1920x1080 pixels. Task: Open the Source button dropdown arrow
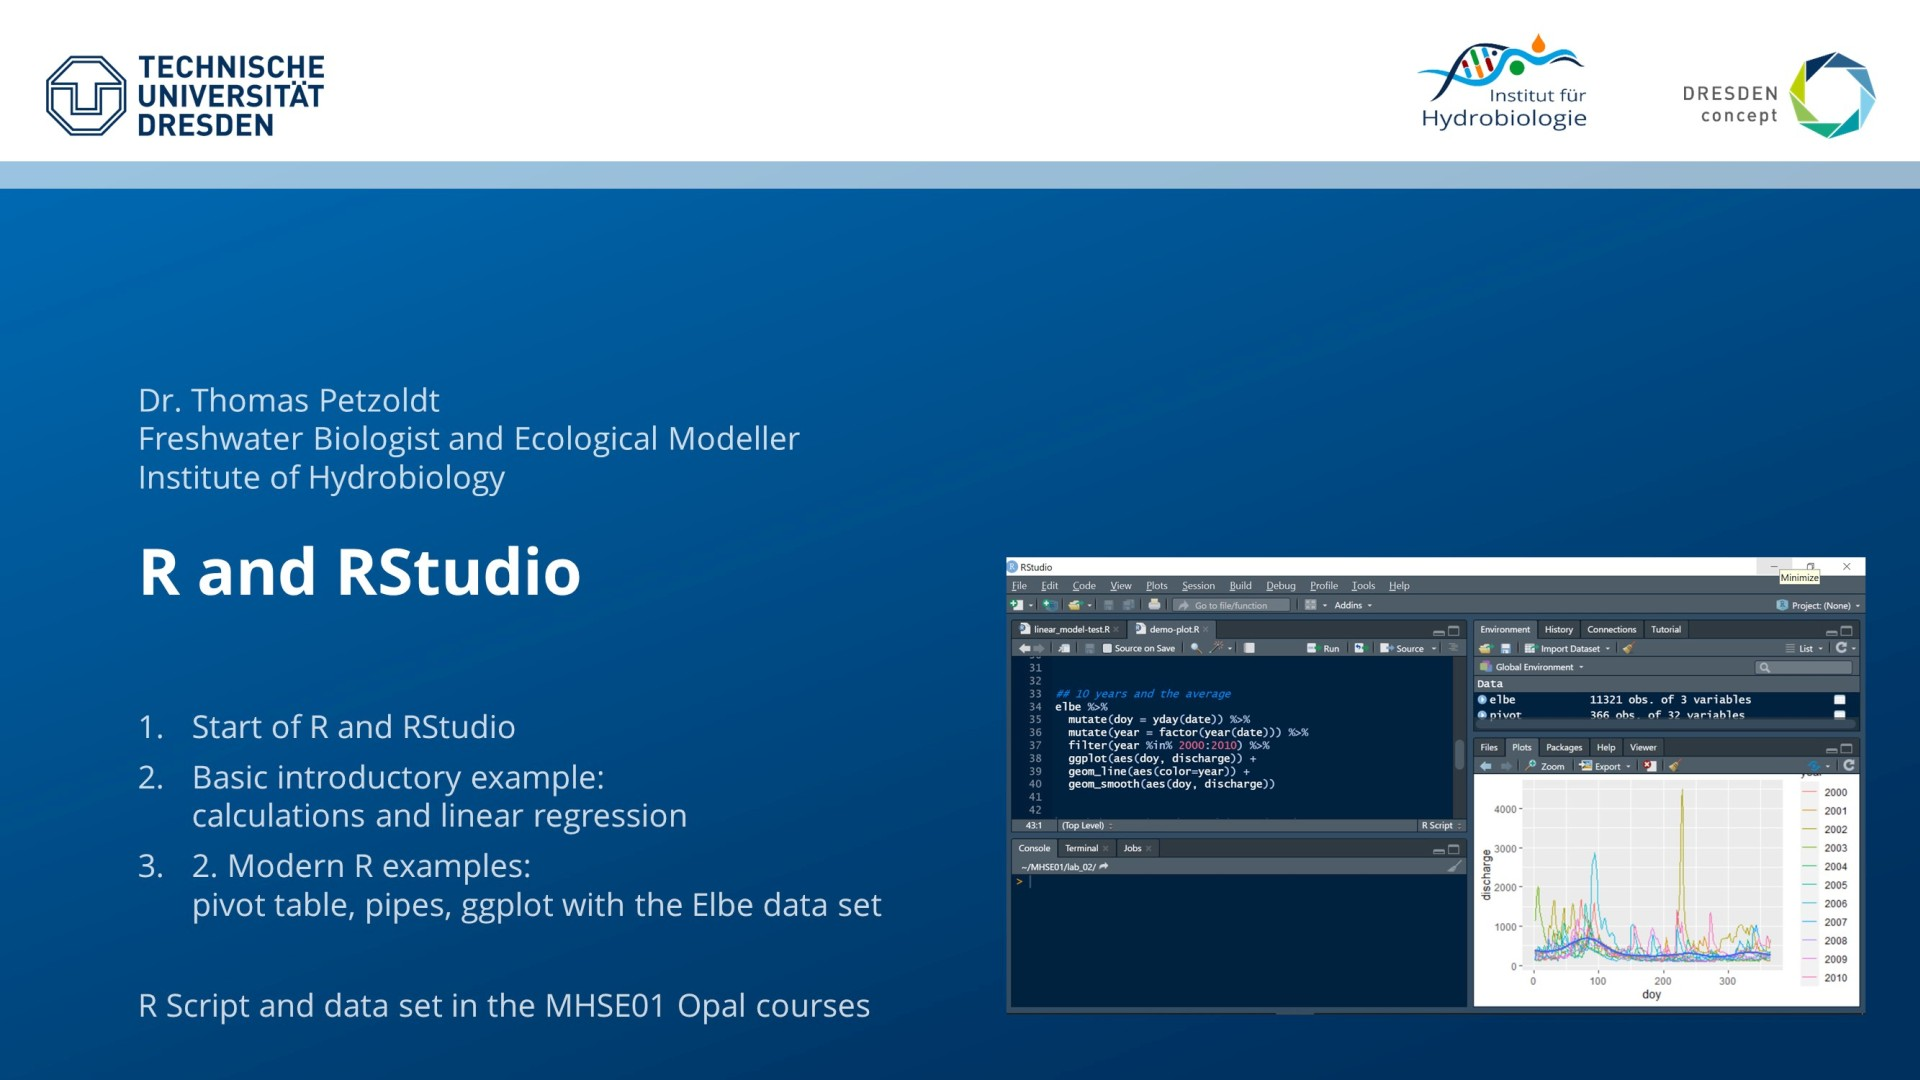coord(1434,649)
